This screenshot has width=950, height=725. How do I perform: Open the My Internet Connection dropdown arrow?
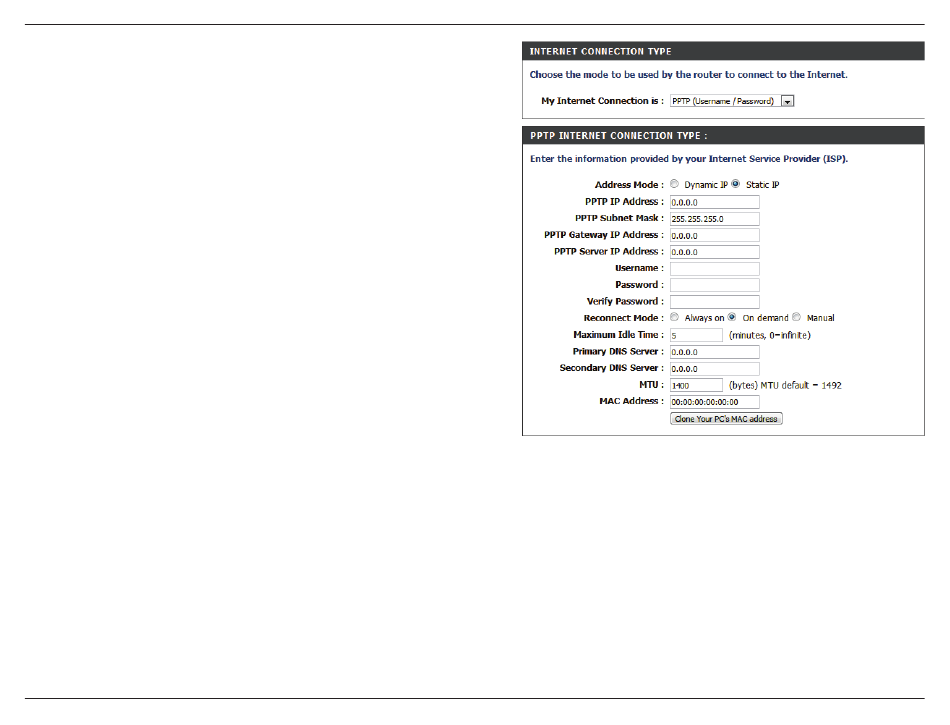(787, 101)
